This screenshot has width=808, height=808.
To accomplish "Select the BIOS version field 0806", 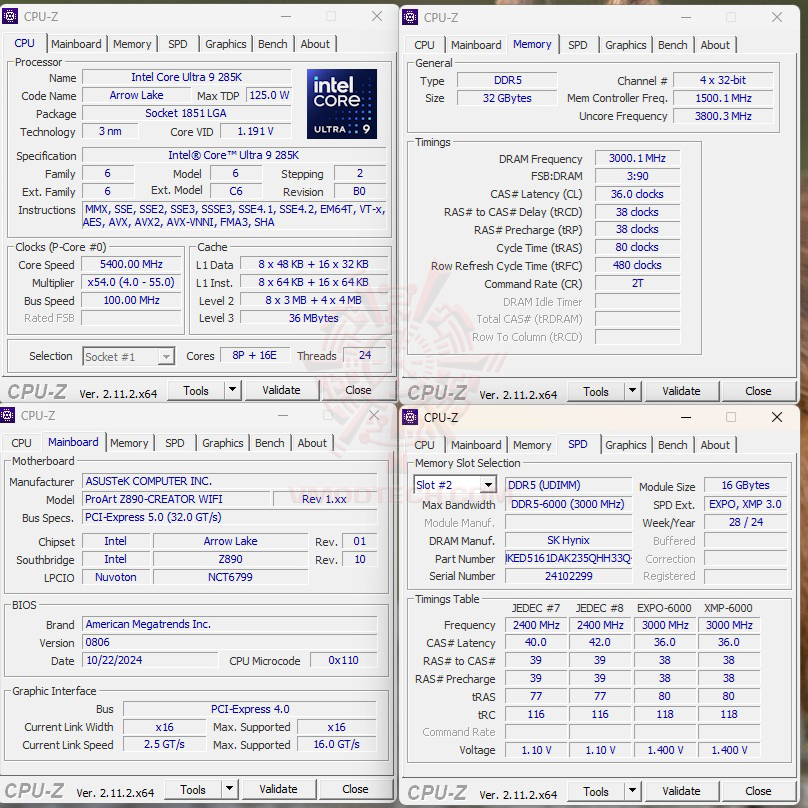I will 229,642.
